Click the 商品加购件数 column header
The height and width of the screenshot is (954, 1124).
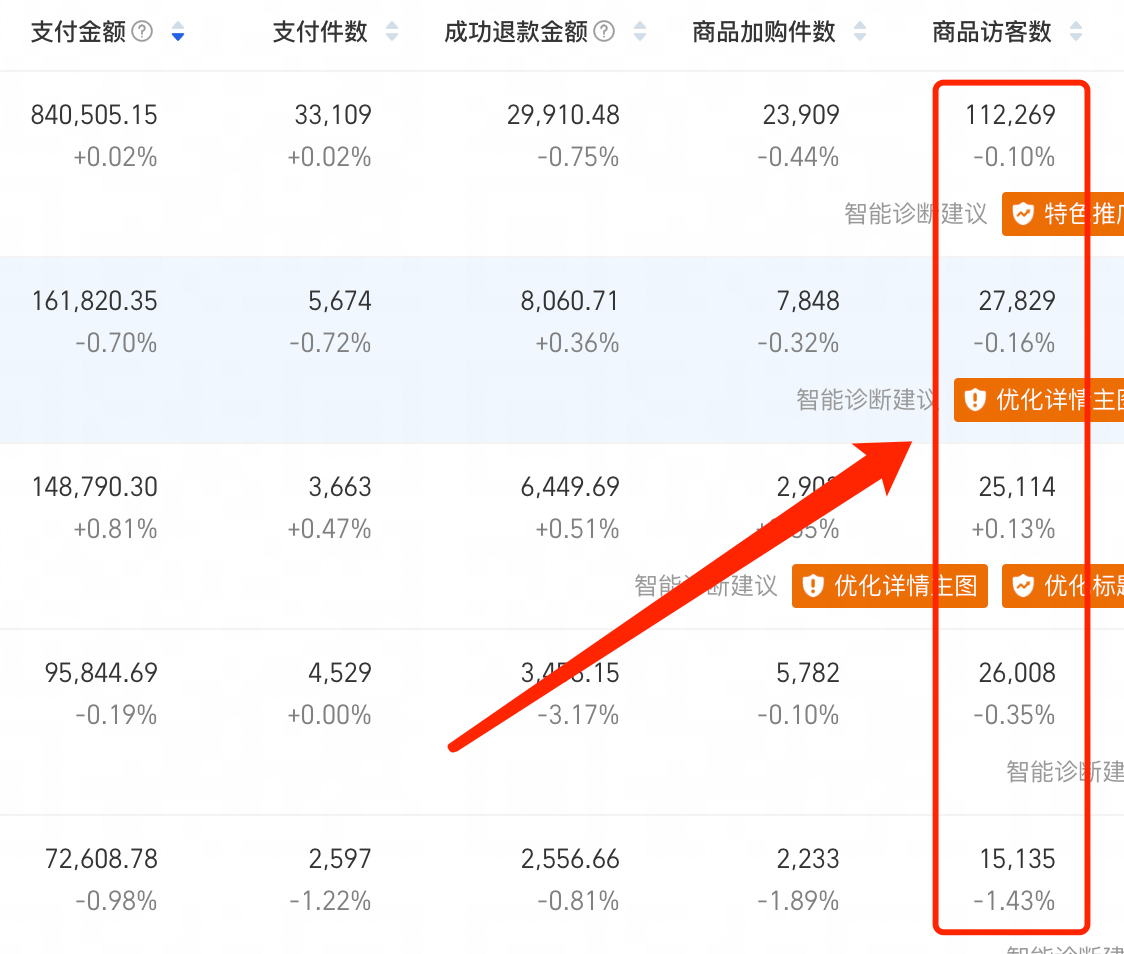coord(764,32)
